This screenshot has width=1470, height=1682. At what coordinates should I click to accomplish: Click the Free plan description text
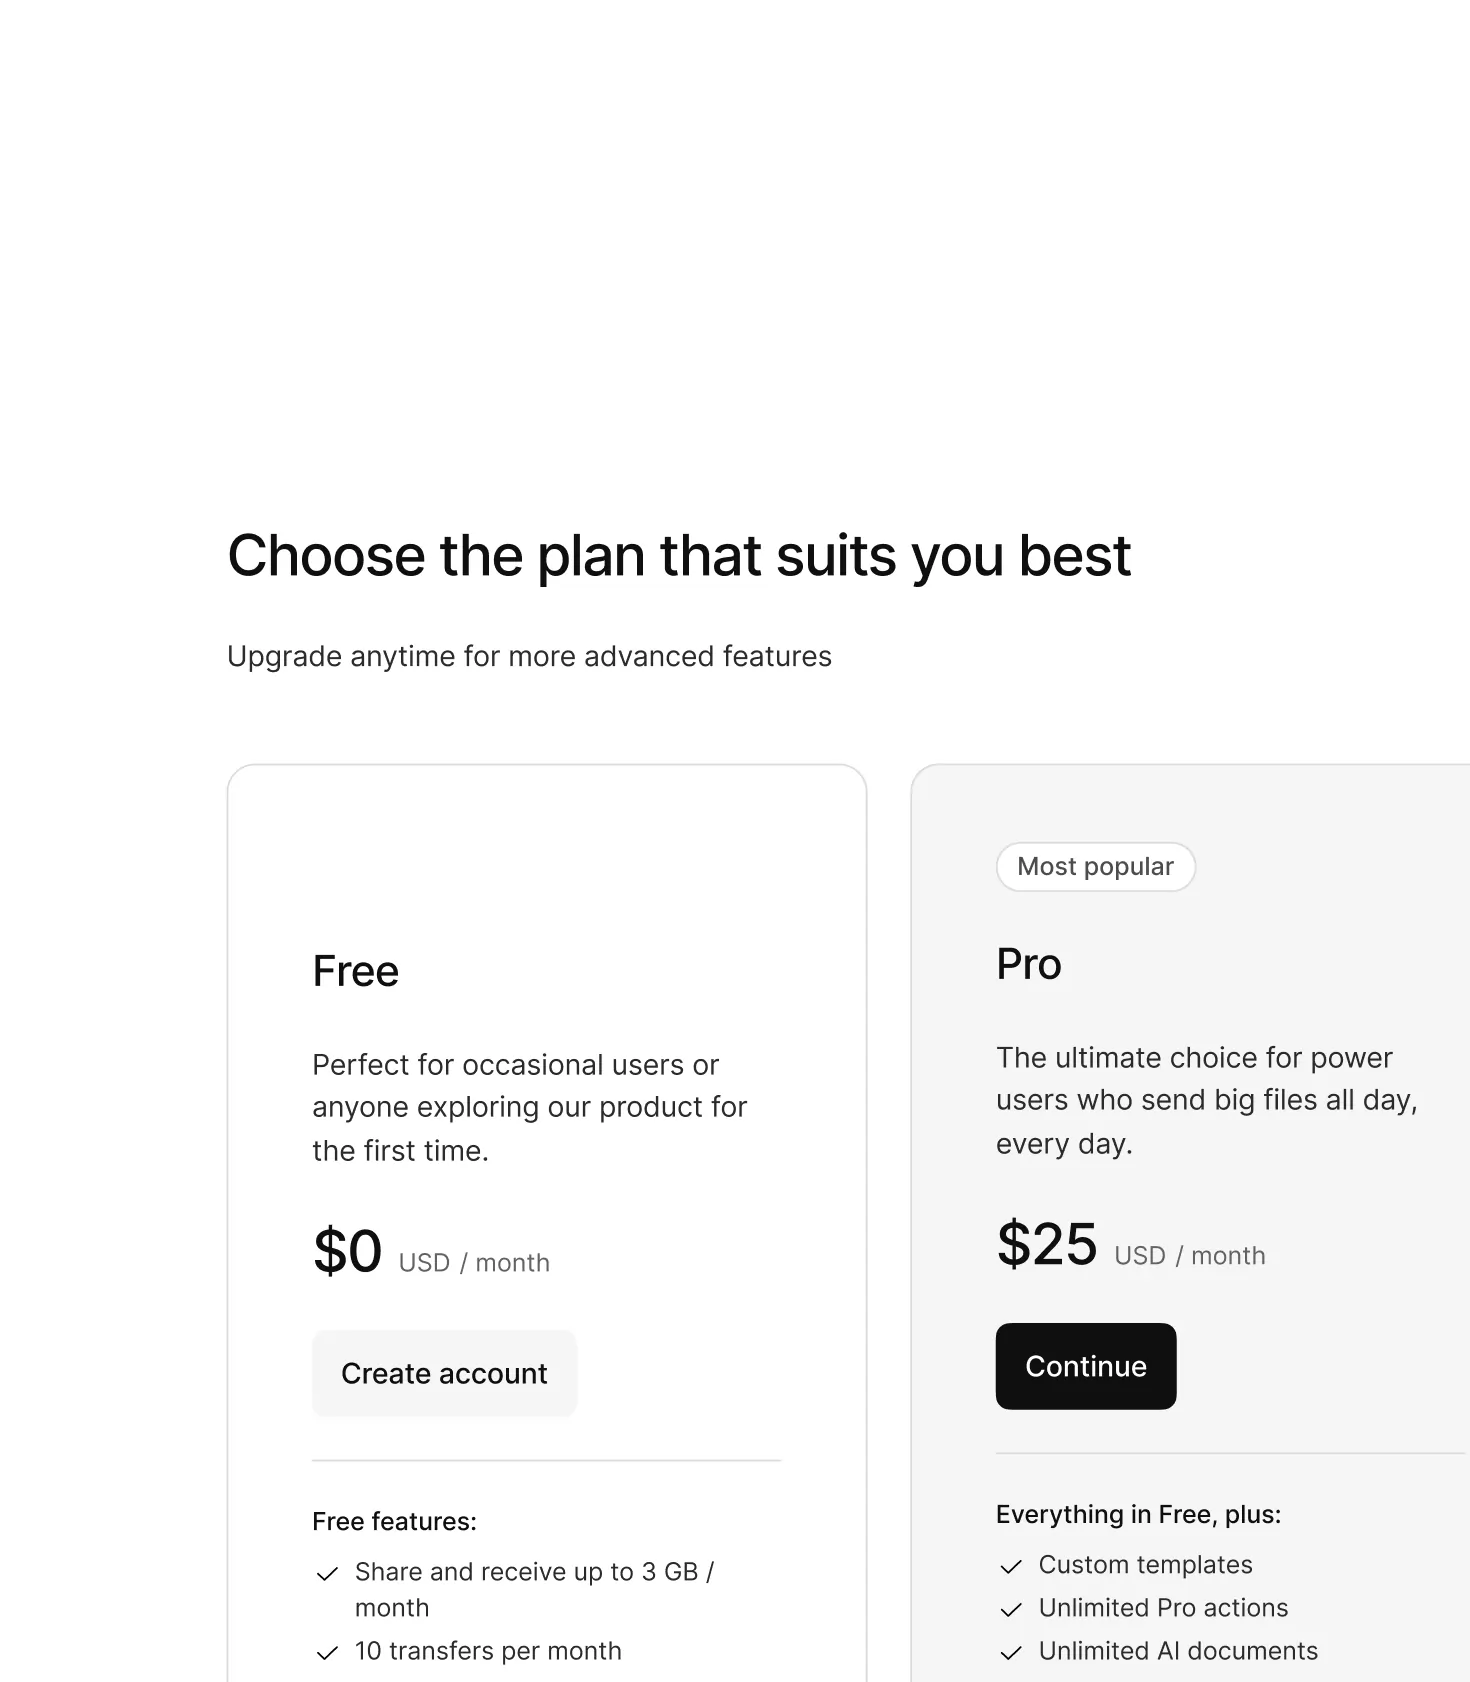530,1107
